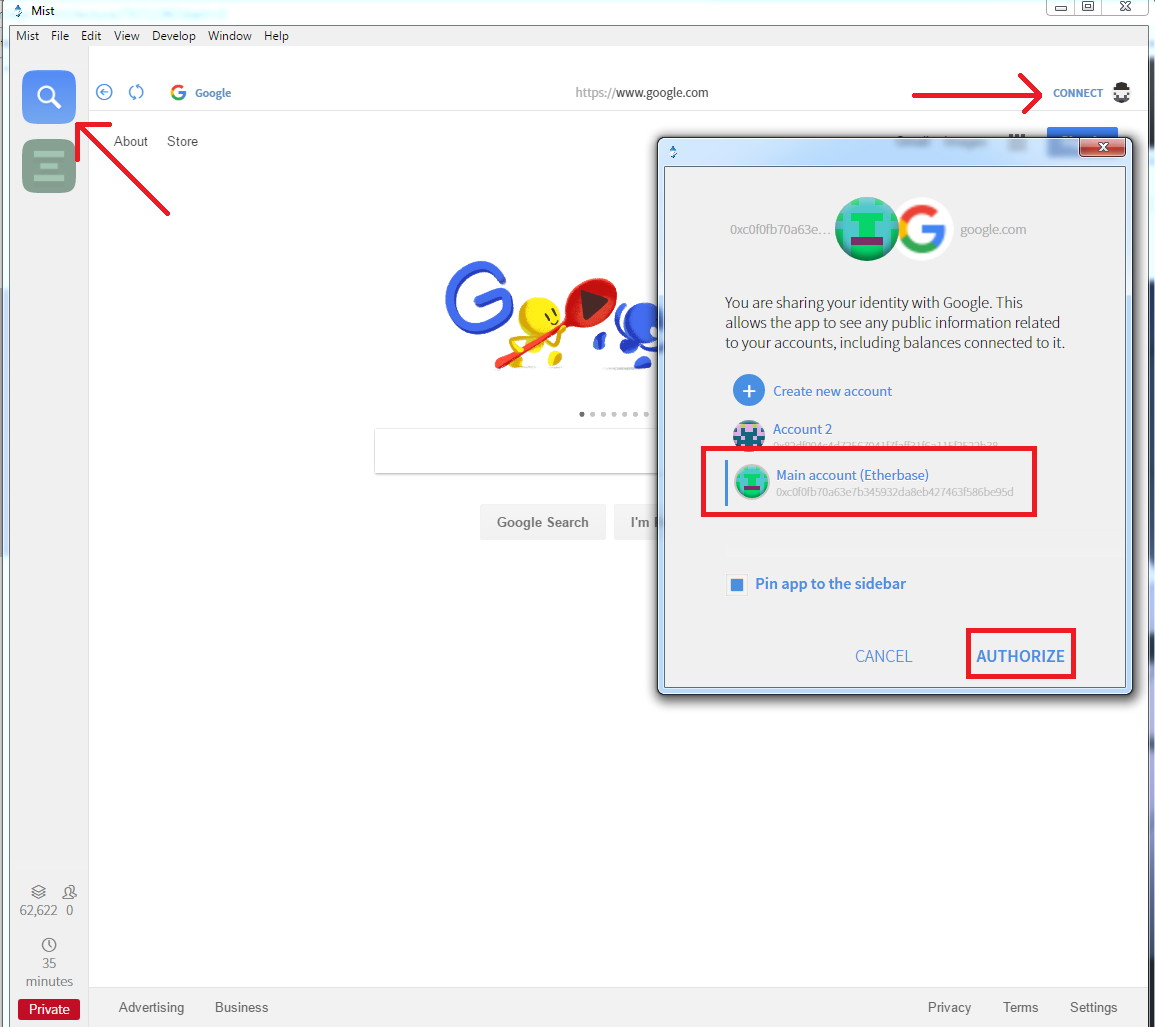Click the 62,622 block number
Screen dimensions: 1155x1027
point(38,910)
